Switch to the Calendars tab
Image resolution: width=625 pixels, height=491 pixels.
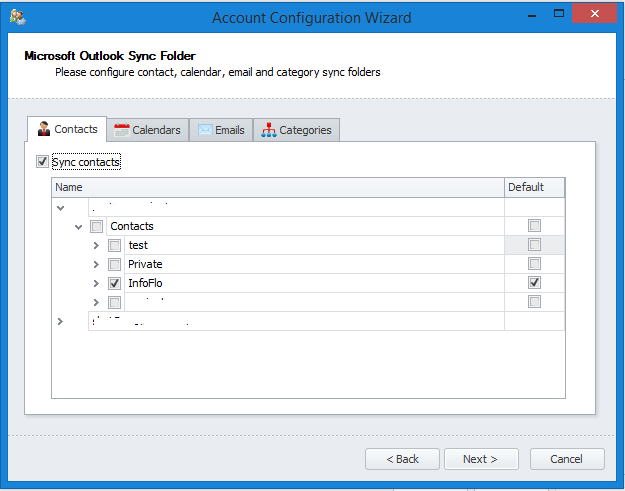click(x=147, y=130)
